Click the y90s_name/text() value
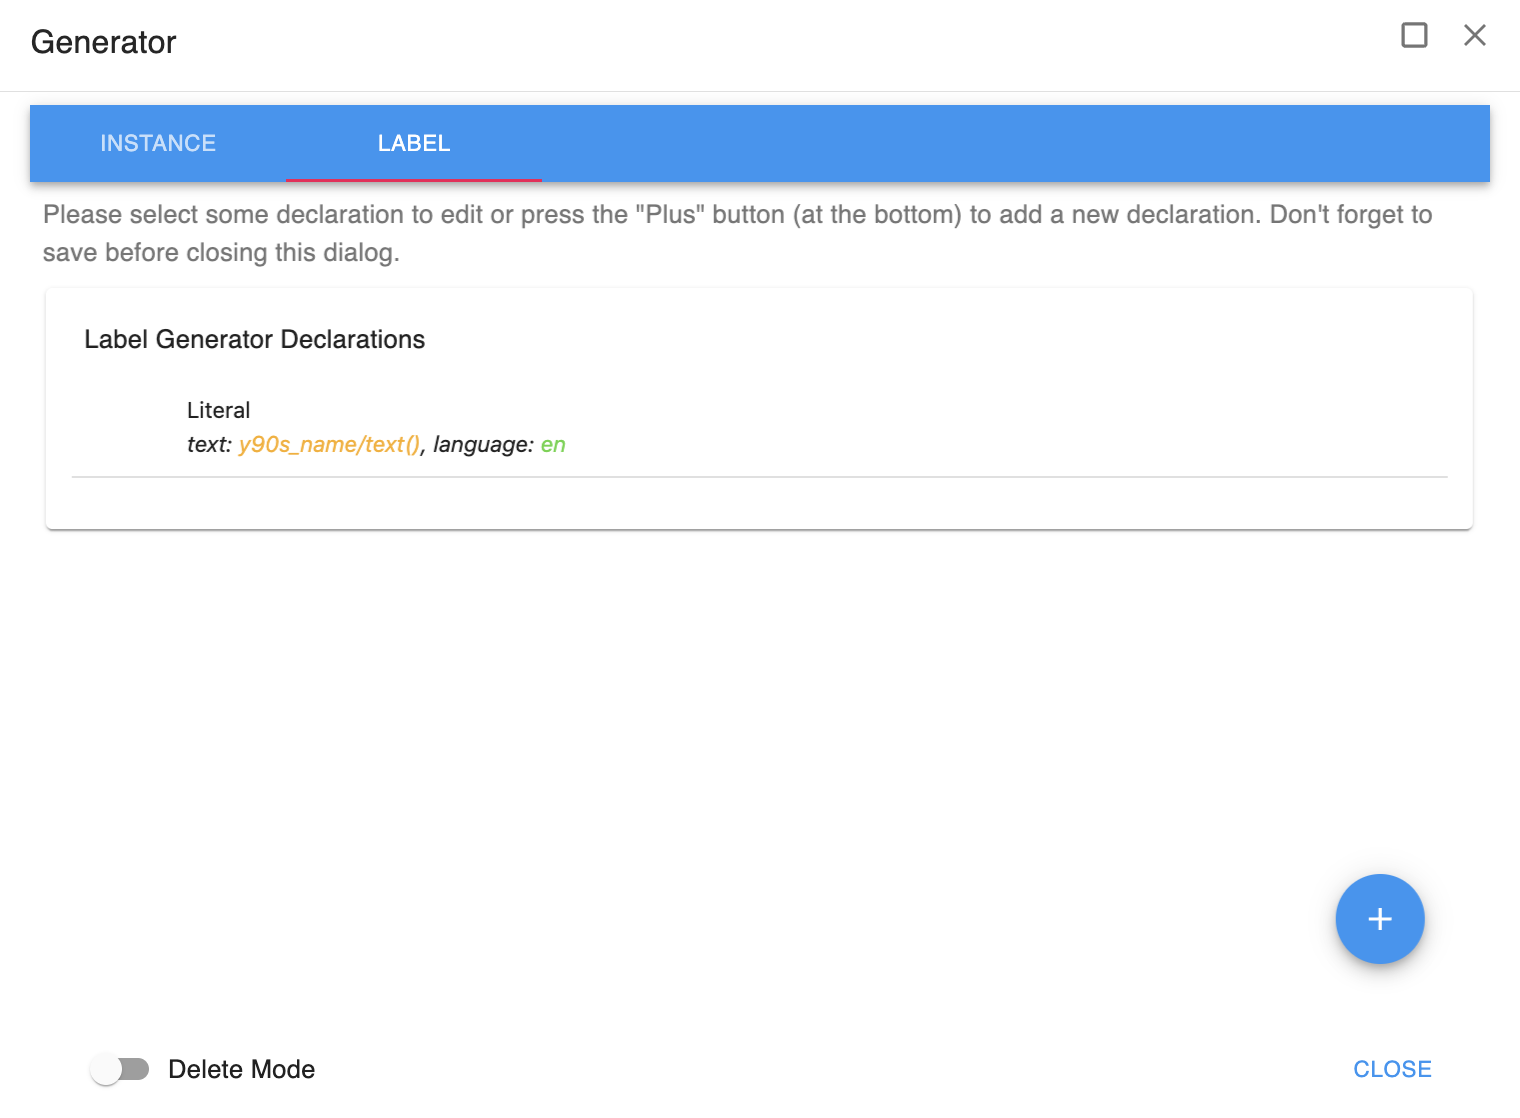Image resolution: width=1520 pixels, height=1118 pixels. pos(329,445)
